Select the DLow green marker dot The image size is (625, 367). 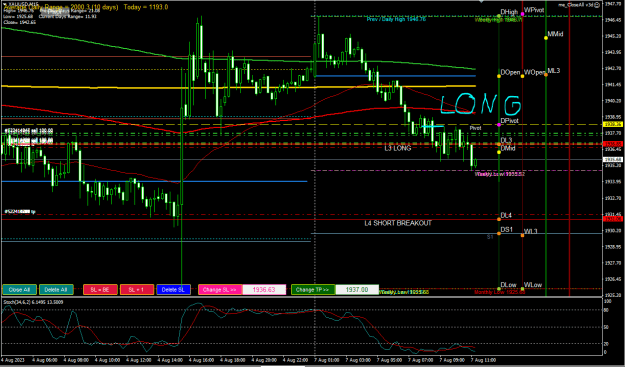tap(499, 288)
